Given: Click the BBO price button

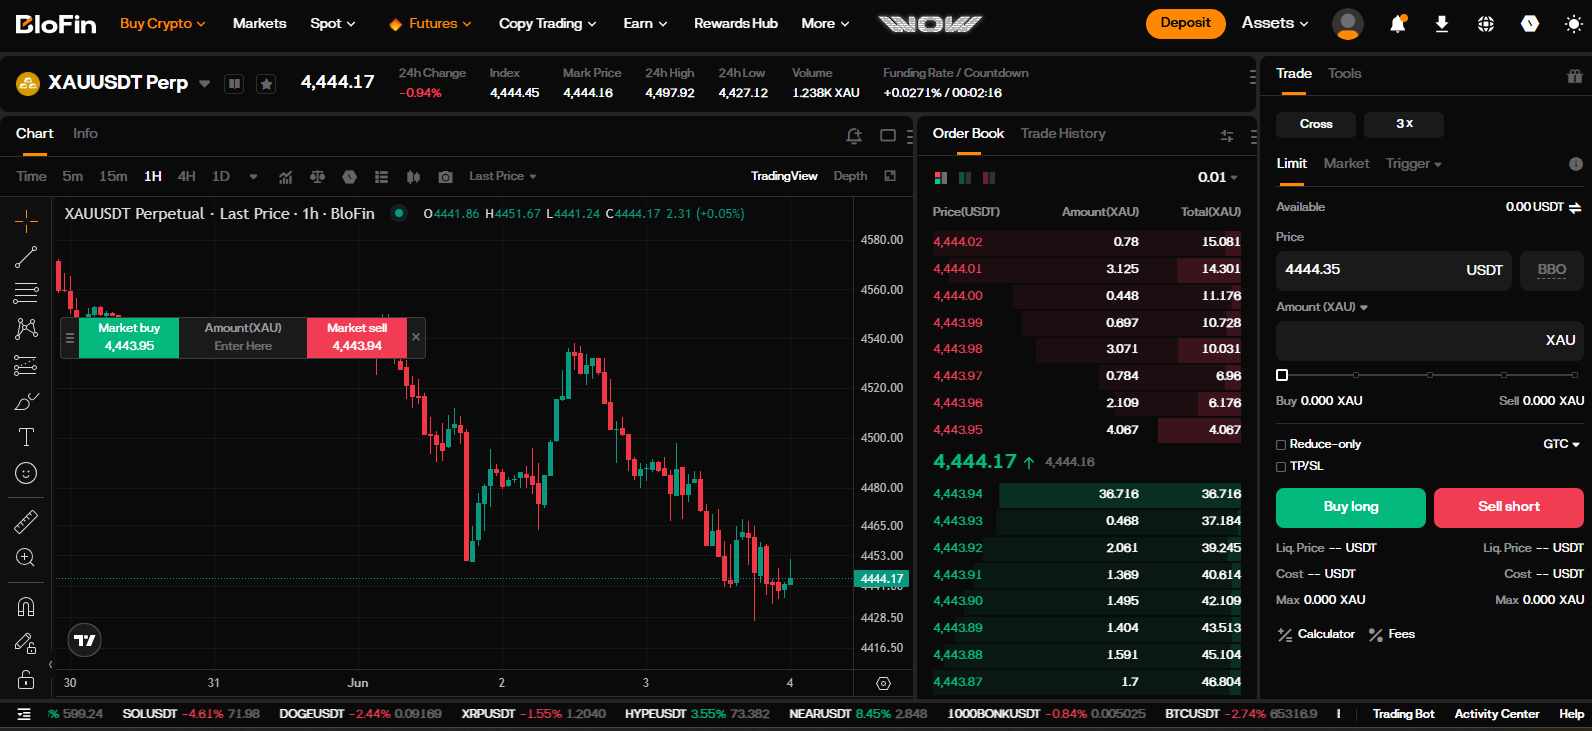Looking at the screenshot, I should point(1551,270).
